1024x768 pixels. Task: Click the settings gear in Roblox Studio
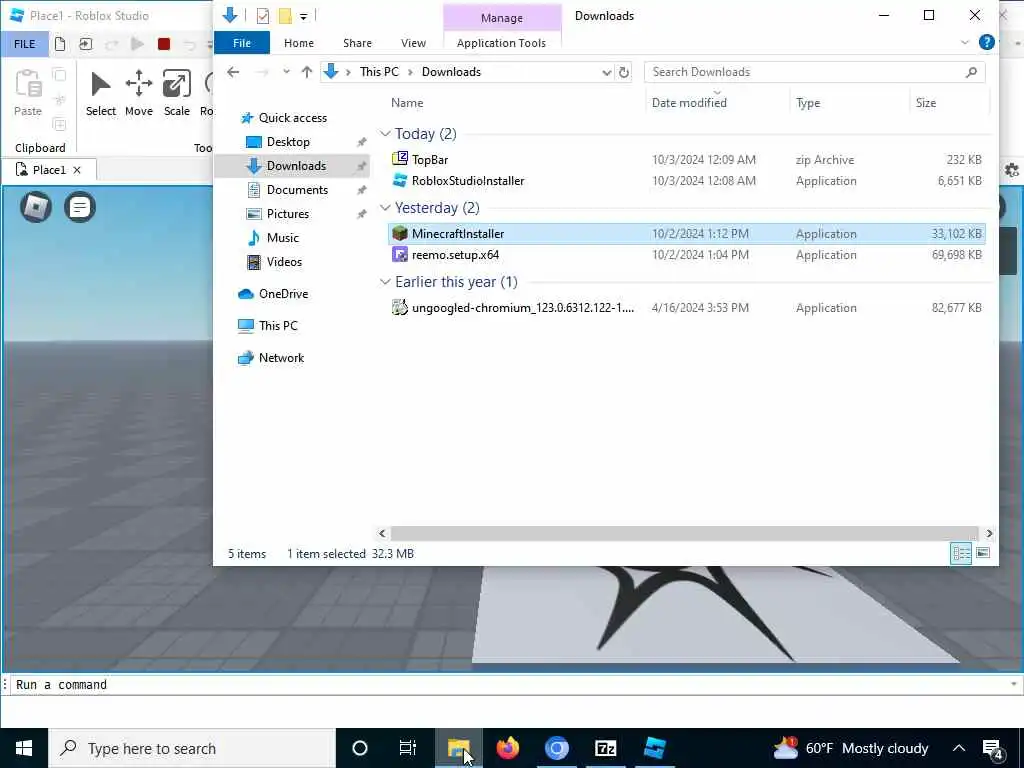point(1012,170)
